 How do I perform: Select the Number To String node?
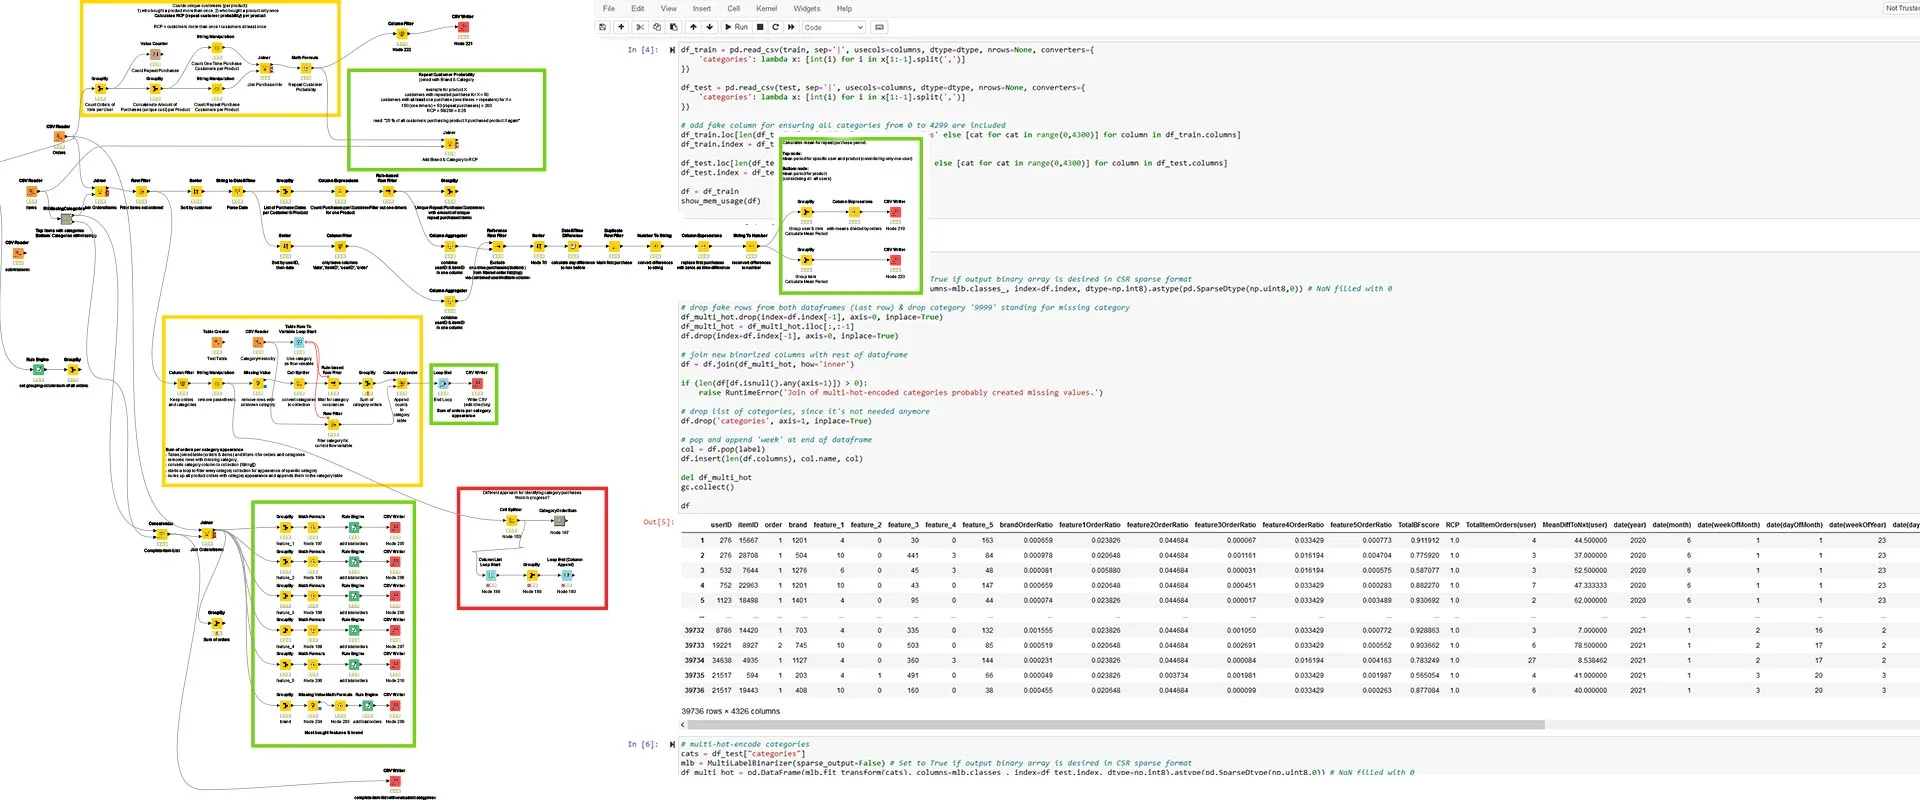(655, 246)
